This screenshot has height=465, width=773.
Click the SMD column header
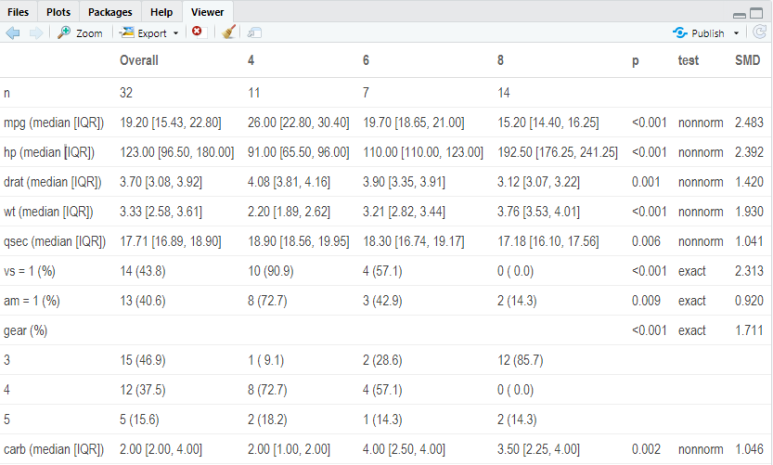(747, 60)
